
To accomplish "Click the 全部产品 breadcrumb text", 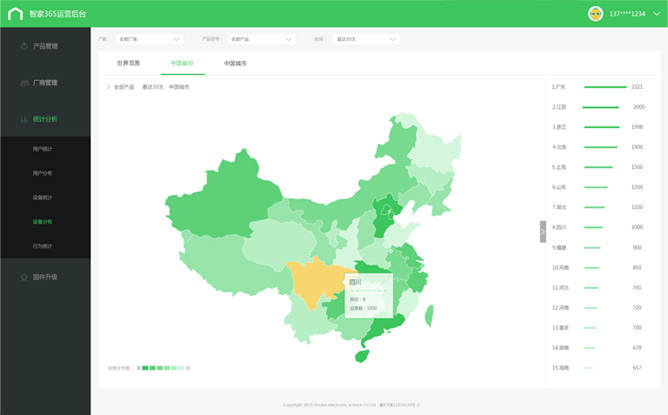I will pos(124,87).
